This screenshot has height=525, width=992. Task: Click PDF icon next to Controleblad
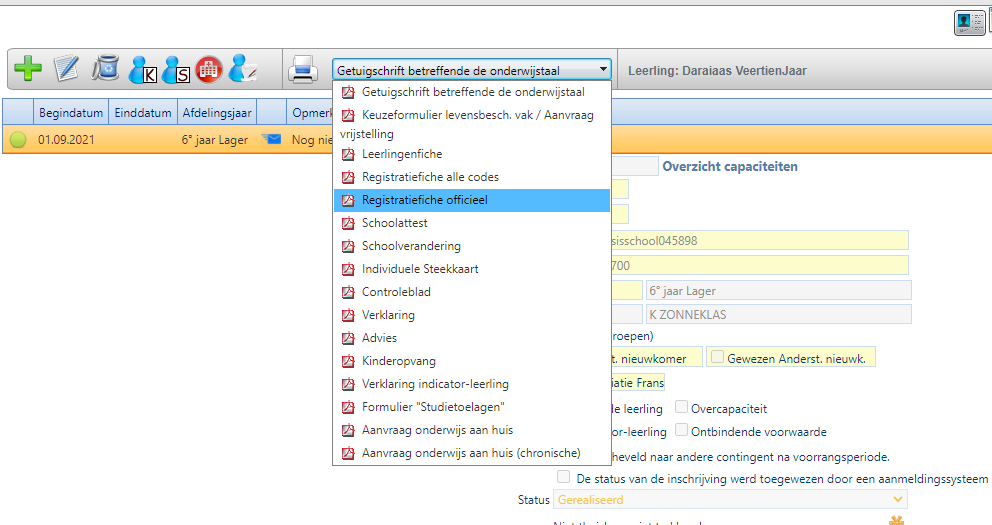348,292
